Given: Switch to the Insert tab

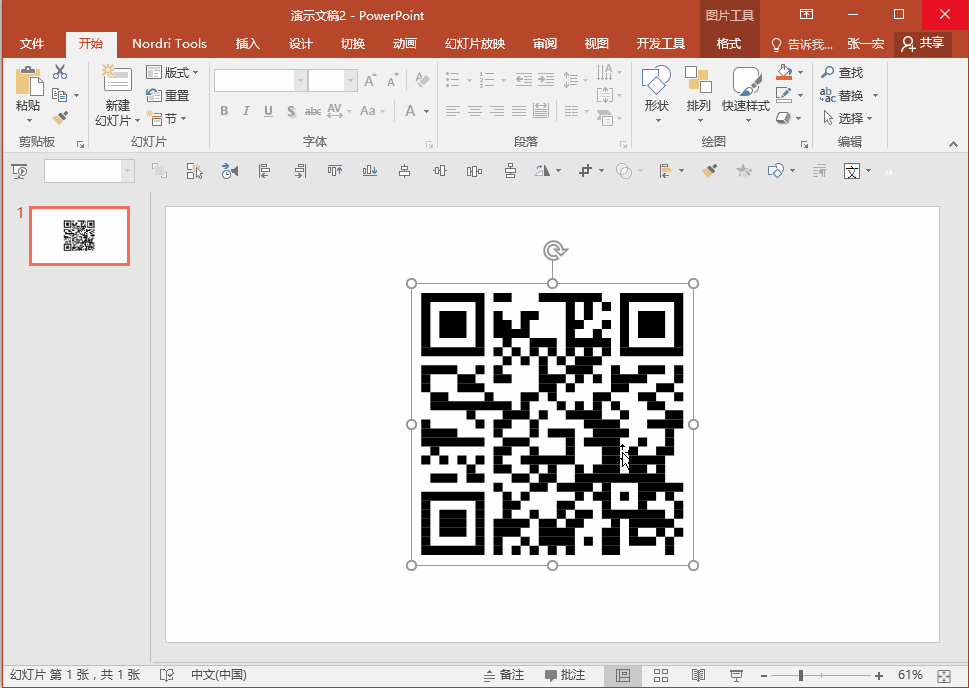Looking at the screenshot, I should coord(248,43).
